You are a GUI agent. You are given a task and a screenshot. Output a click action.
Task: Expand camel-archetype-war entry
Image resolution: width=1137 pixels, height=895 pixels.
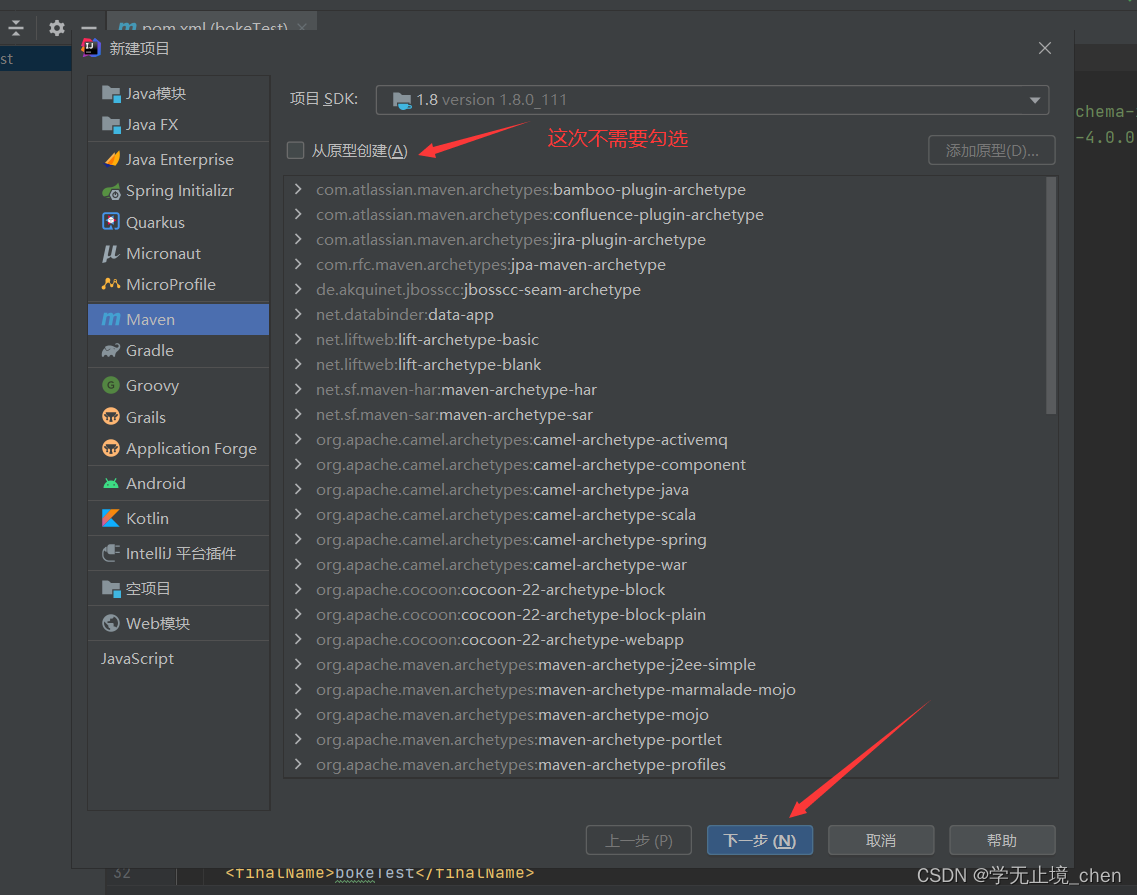point(298,564)
